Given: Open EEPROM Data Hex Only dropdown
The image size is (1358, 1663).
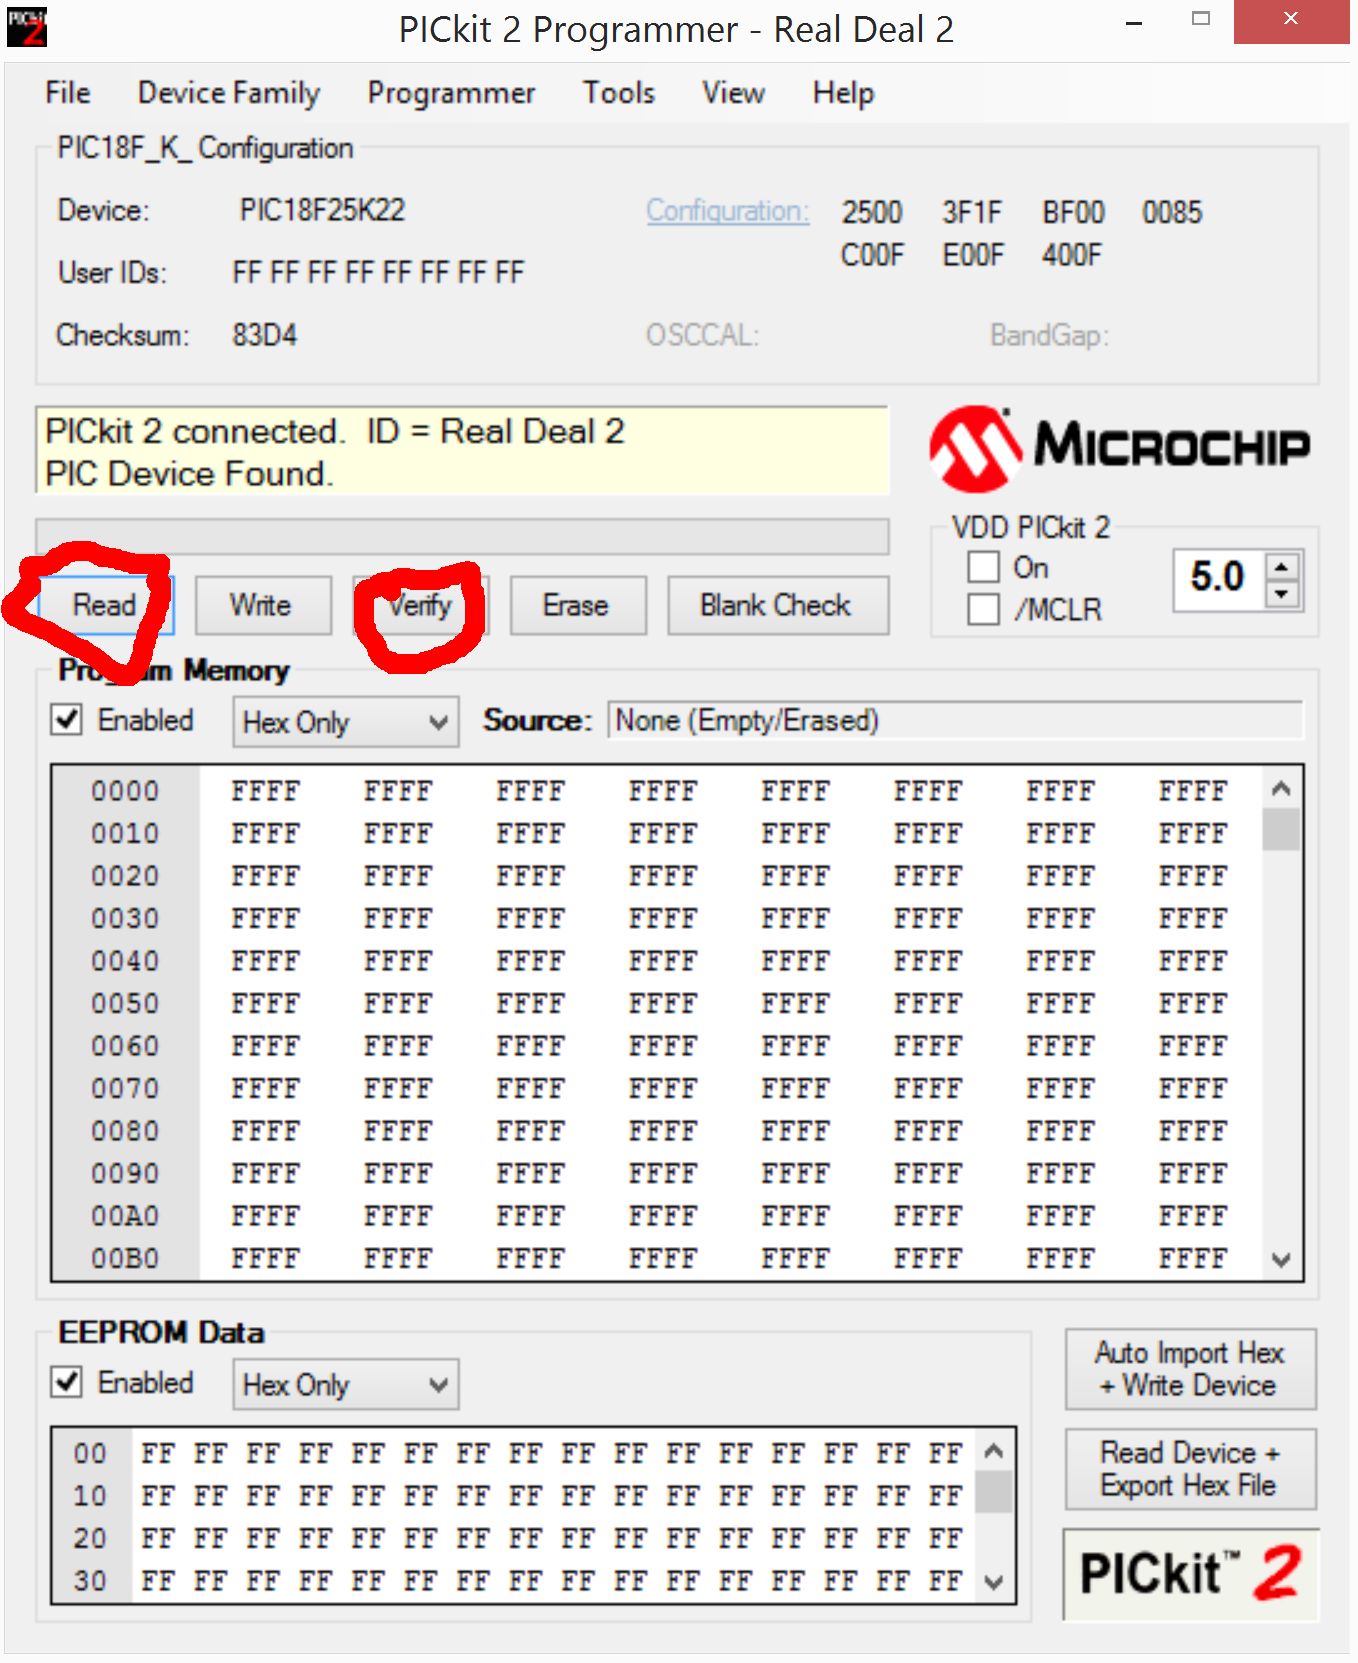Looking at the screenshot, I should click(346, 1384).
